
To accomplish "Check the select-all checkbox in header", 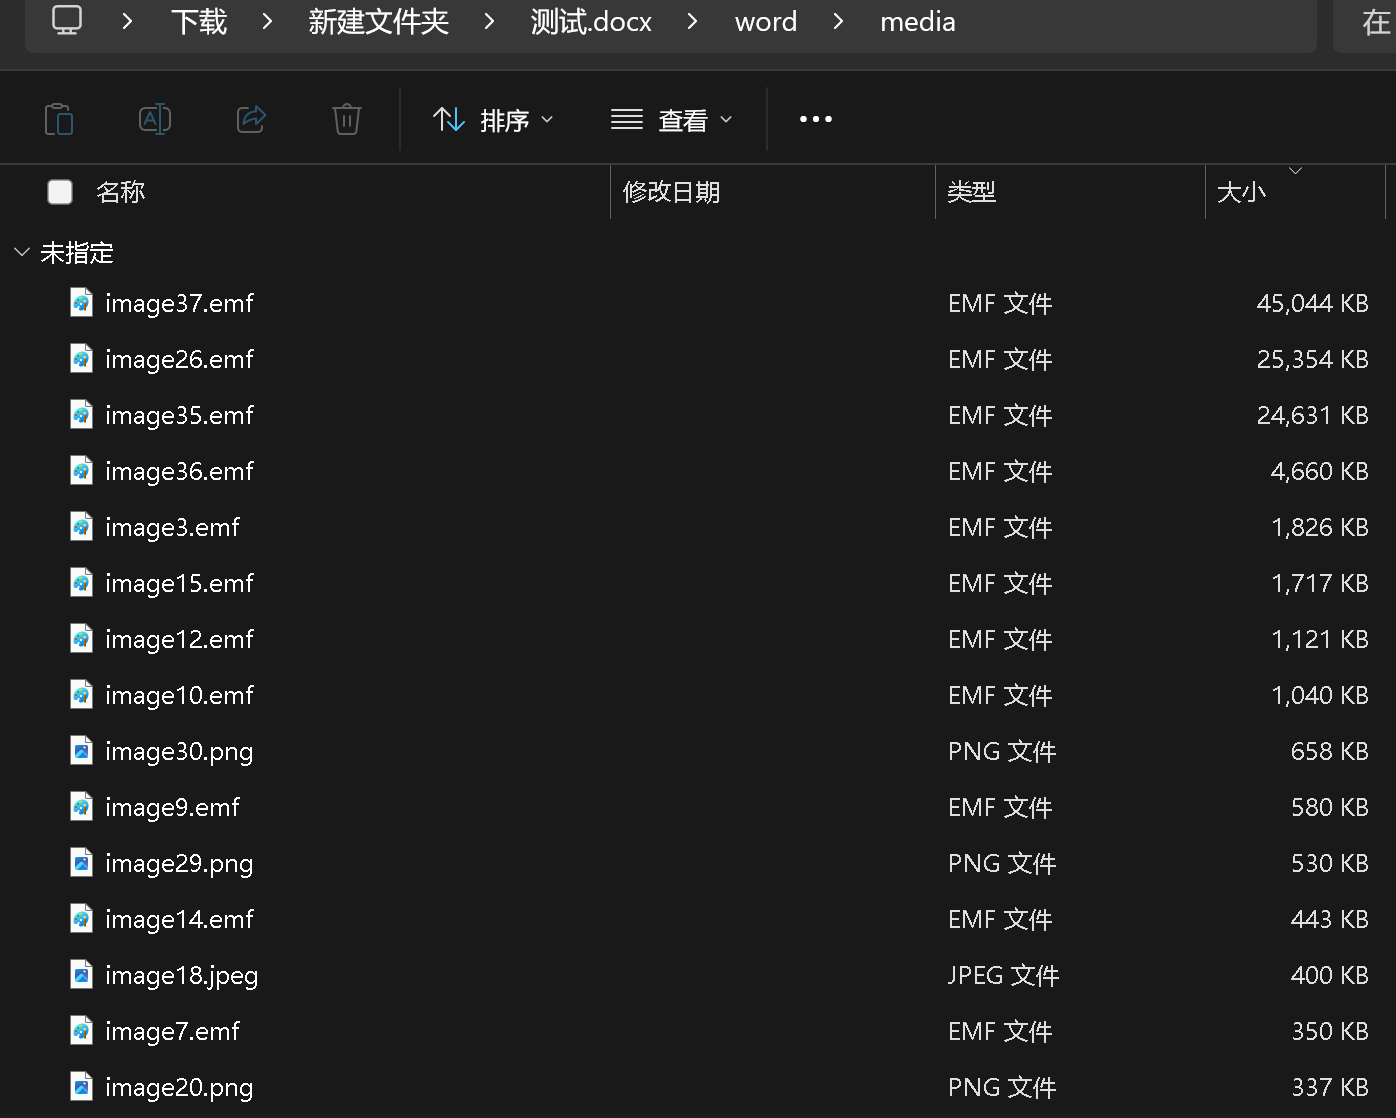I will (x=59, y=191).
